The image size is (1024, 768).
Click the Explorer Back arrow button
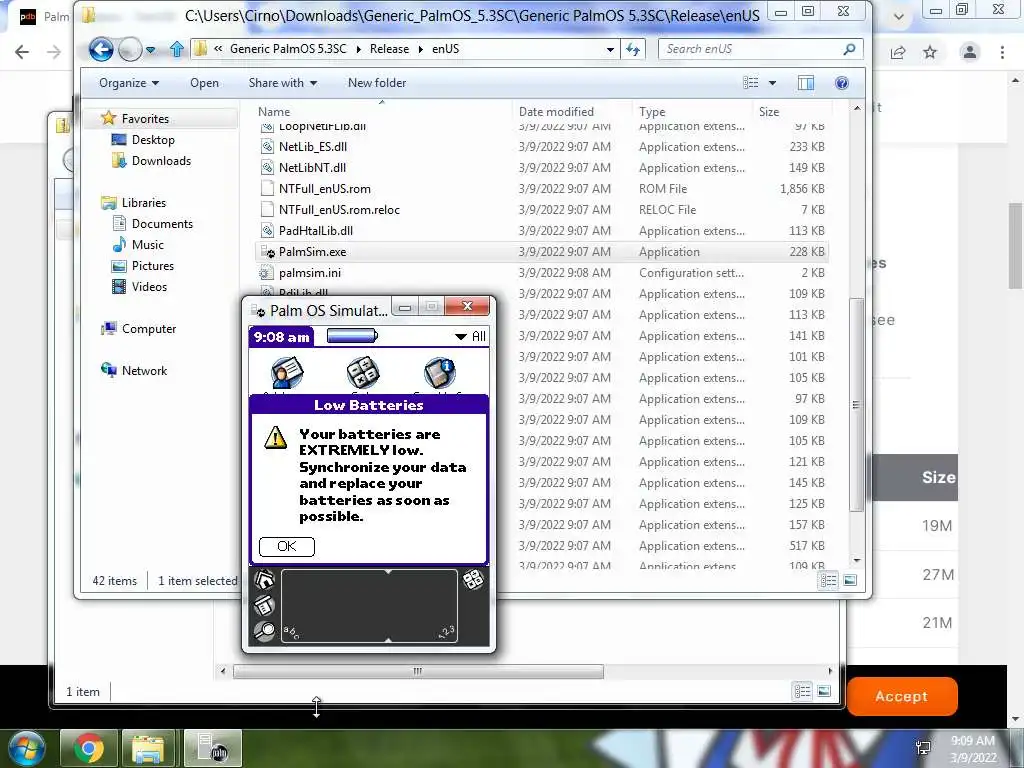[101, 49]
